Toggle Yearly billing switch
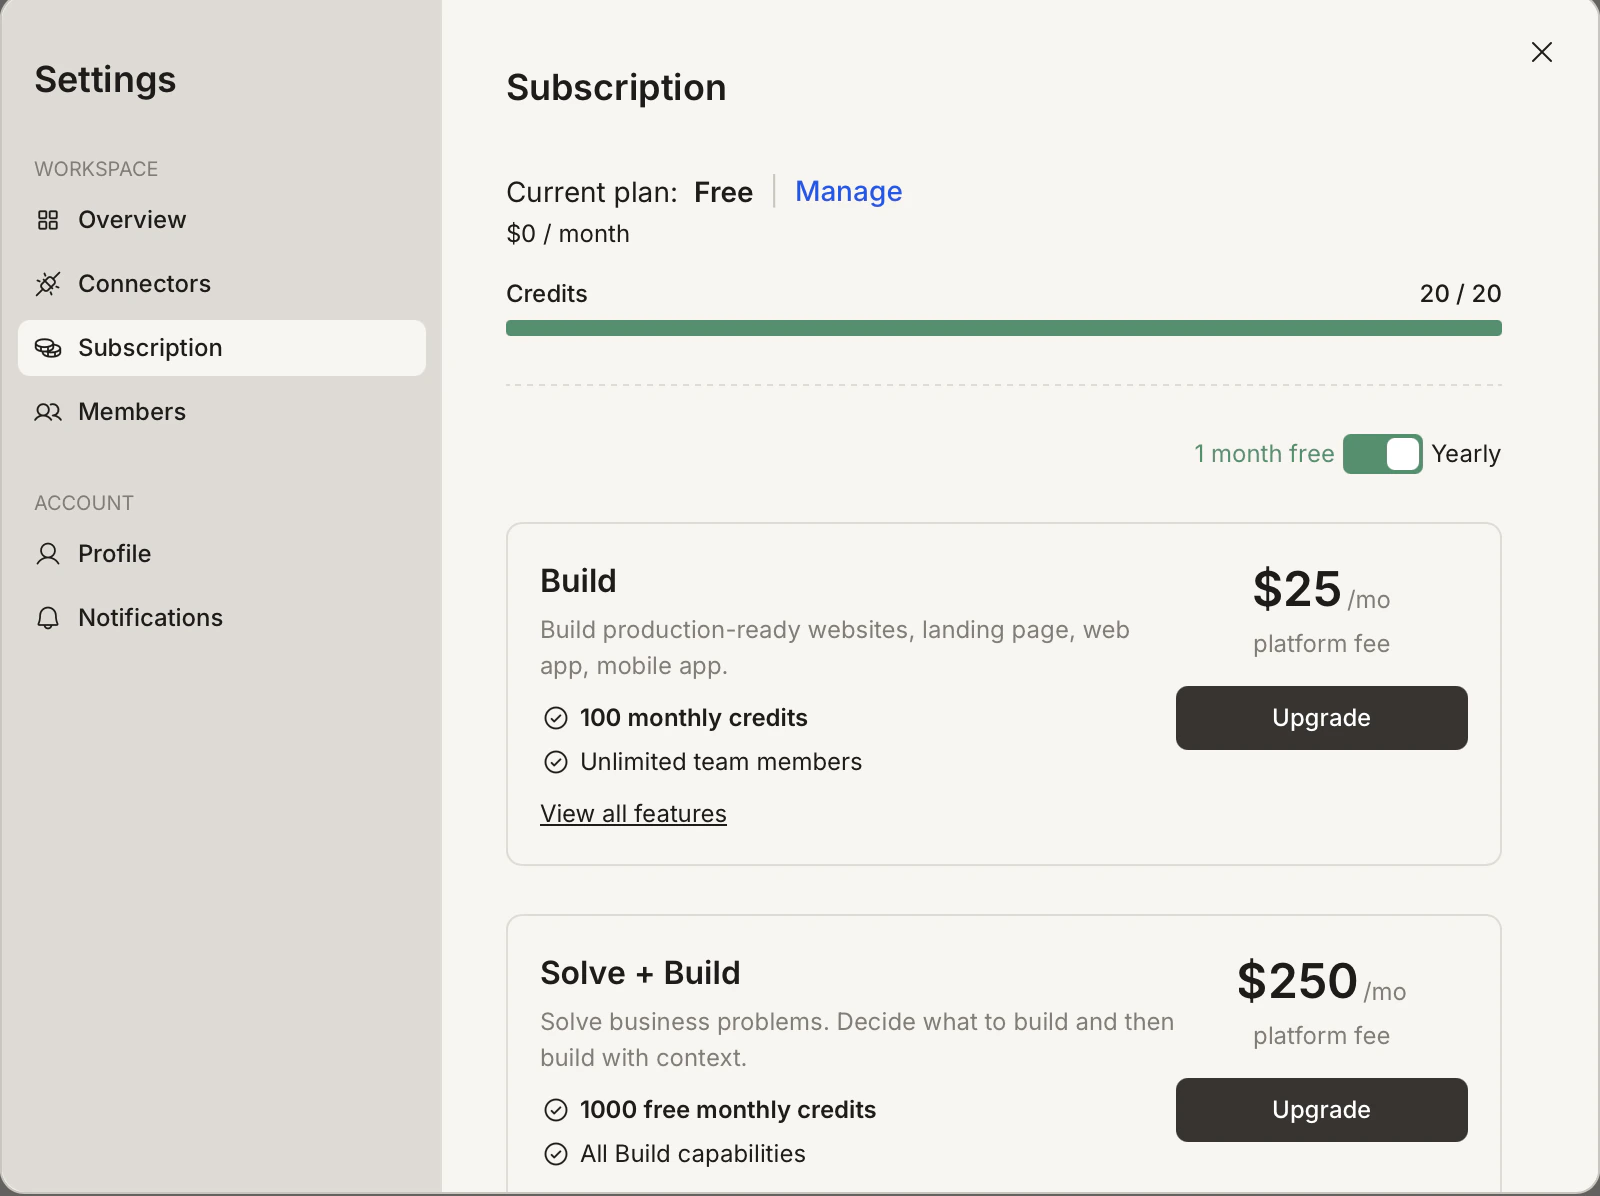This screenshot has width=1600, height=1196. click(1384, 454)
